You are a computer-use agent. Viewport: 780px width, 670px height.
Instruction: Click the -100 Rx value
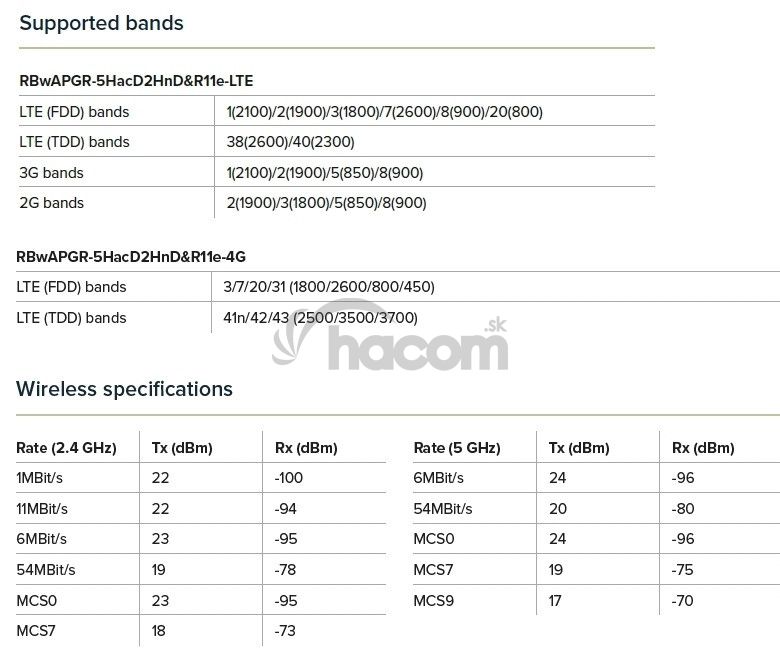coord(288,478)
